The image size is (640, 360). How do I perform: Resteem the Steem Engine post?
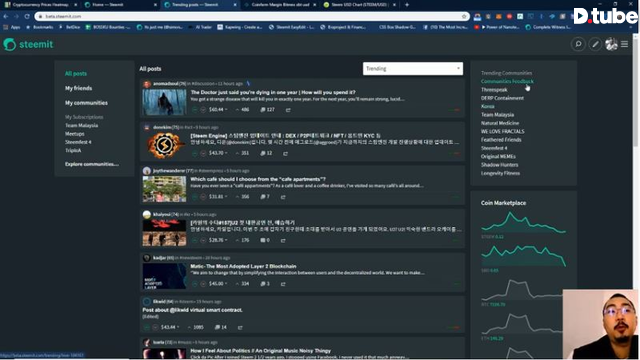[285, 153]
